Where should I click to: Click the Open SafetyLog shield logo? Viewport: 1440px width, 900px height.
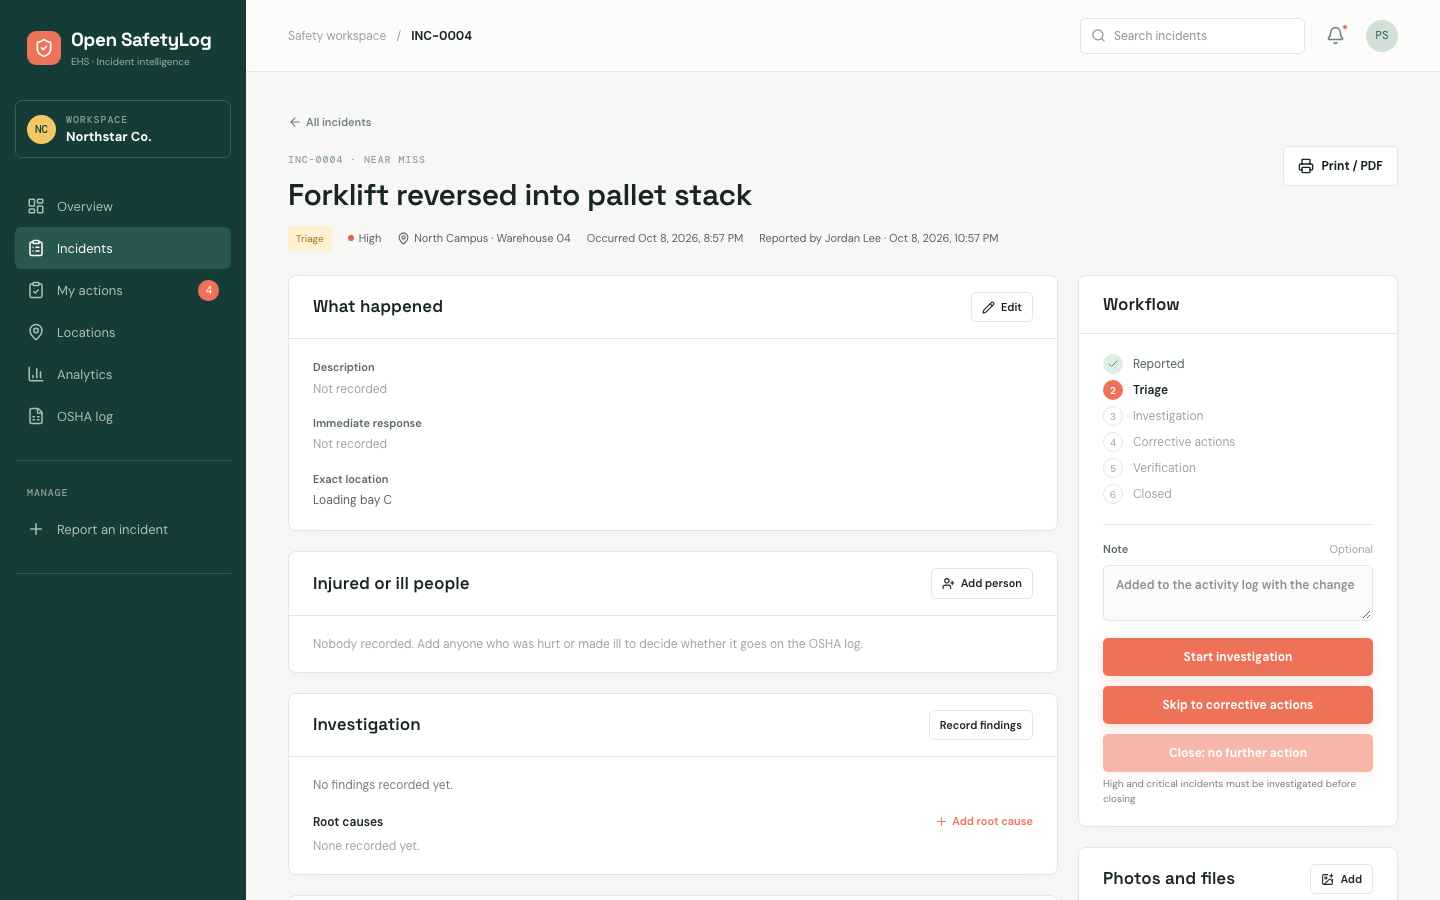pos(44,48)
